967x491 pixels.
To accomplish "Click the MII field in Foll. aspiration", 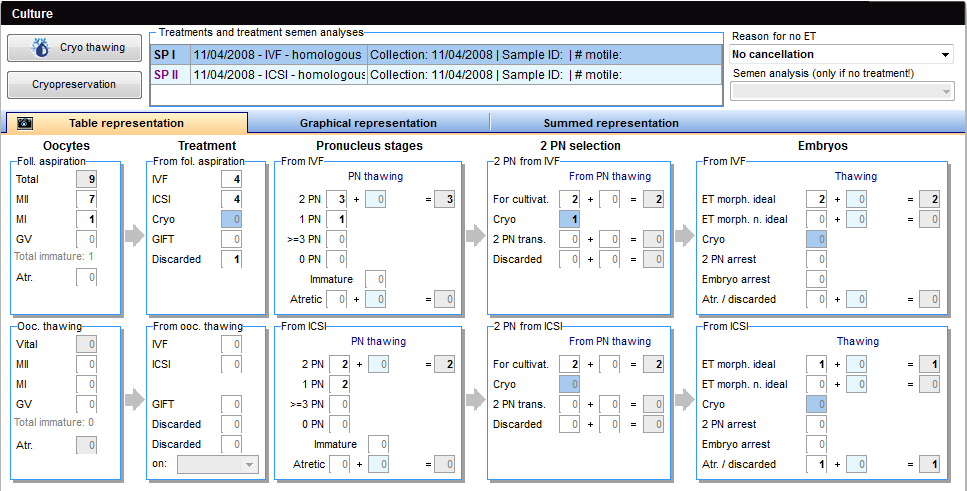I will (86, 199).
